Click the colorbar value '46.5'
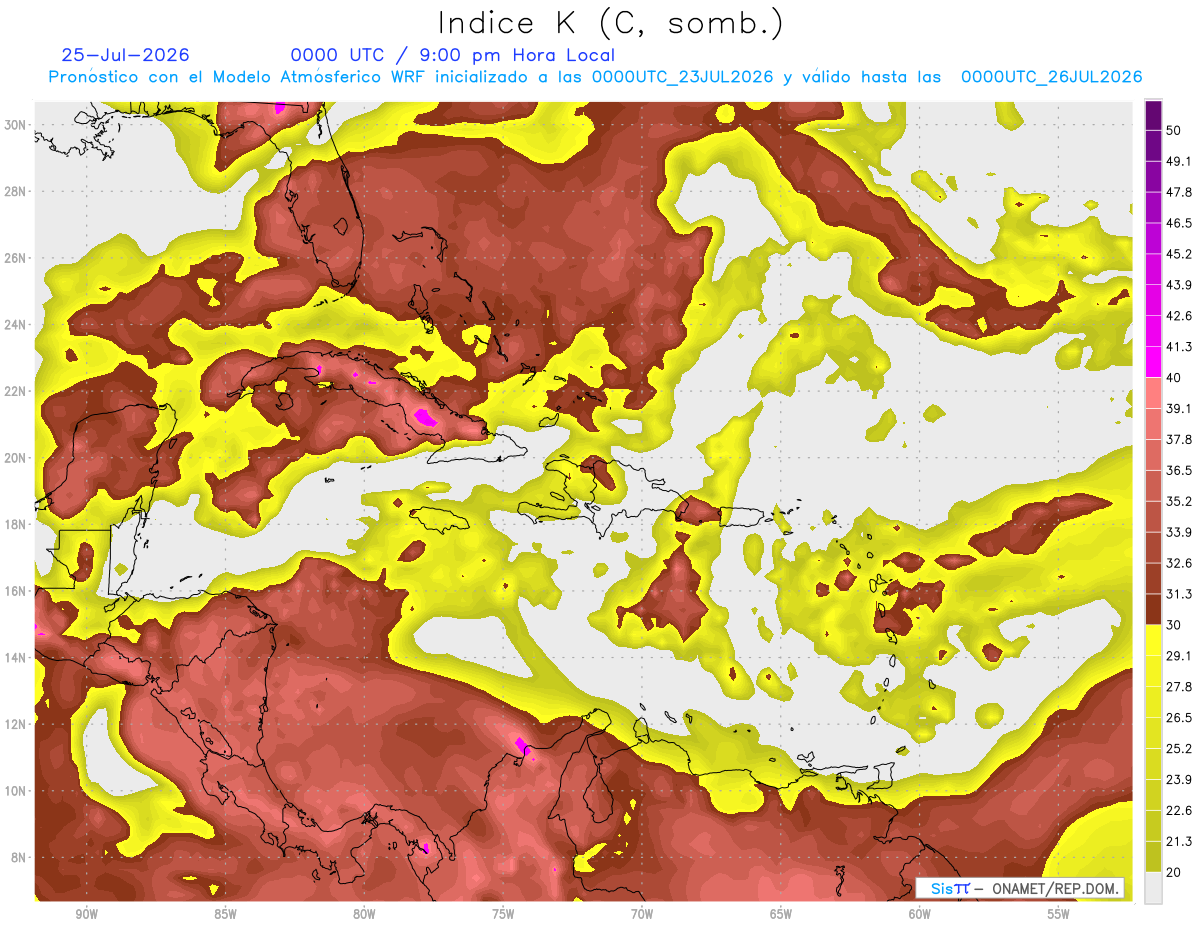The image size is (1200, 927). pos(1179,223)
